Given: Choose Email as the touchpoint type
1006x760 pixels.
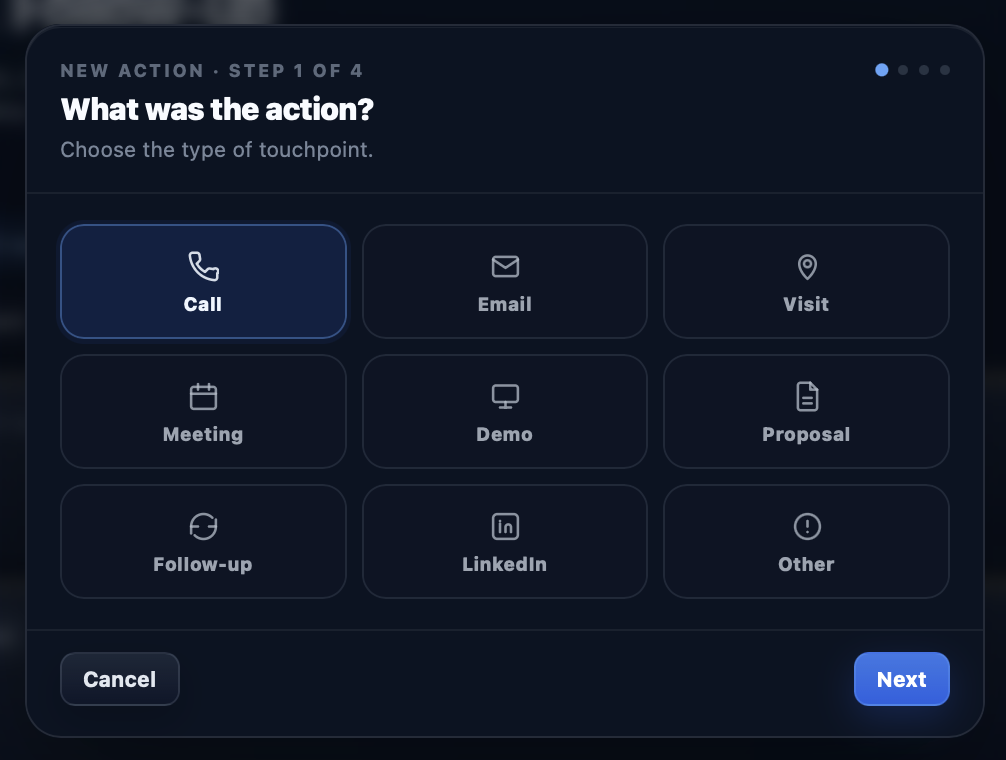Looking at the screenshot, I should tap(504, 281).
